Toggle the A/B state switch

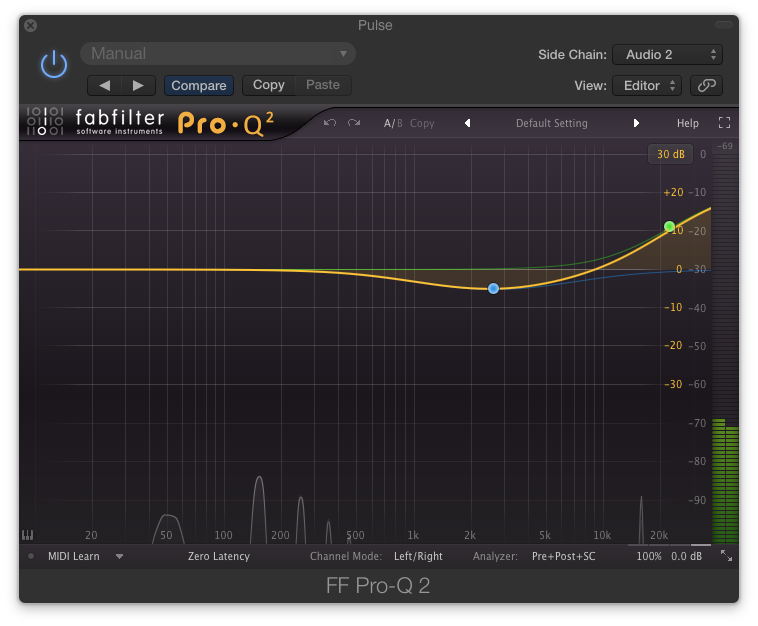[393, 123]
